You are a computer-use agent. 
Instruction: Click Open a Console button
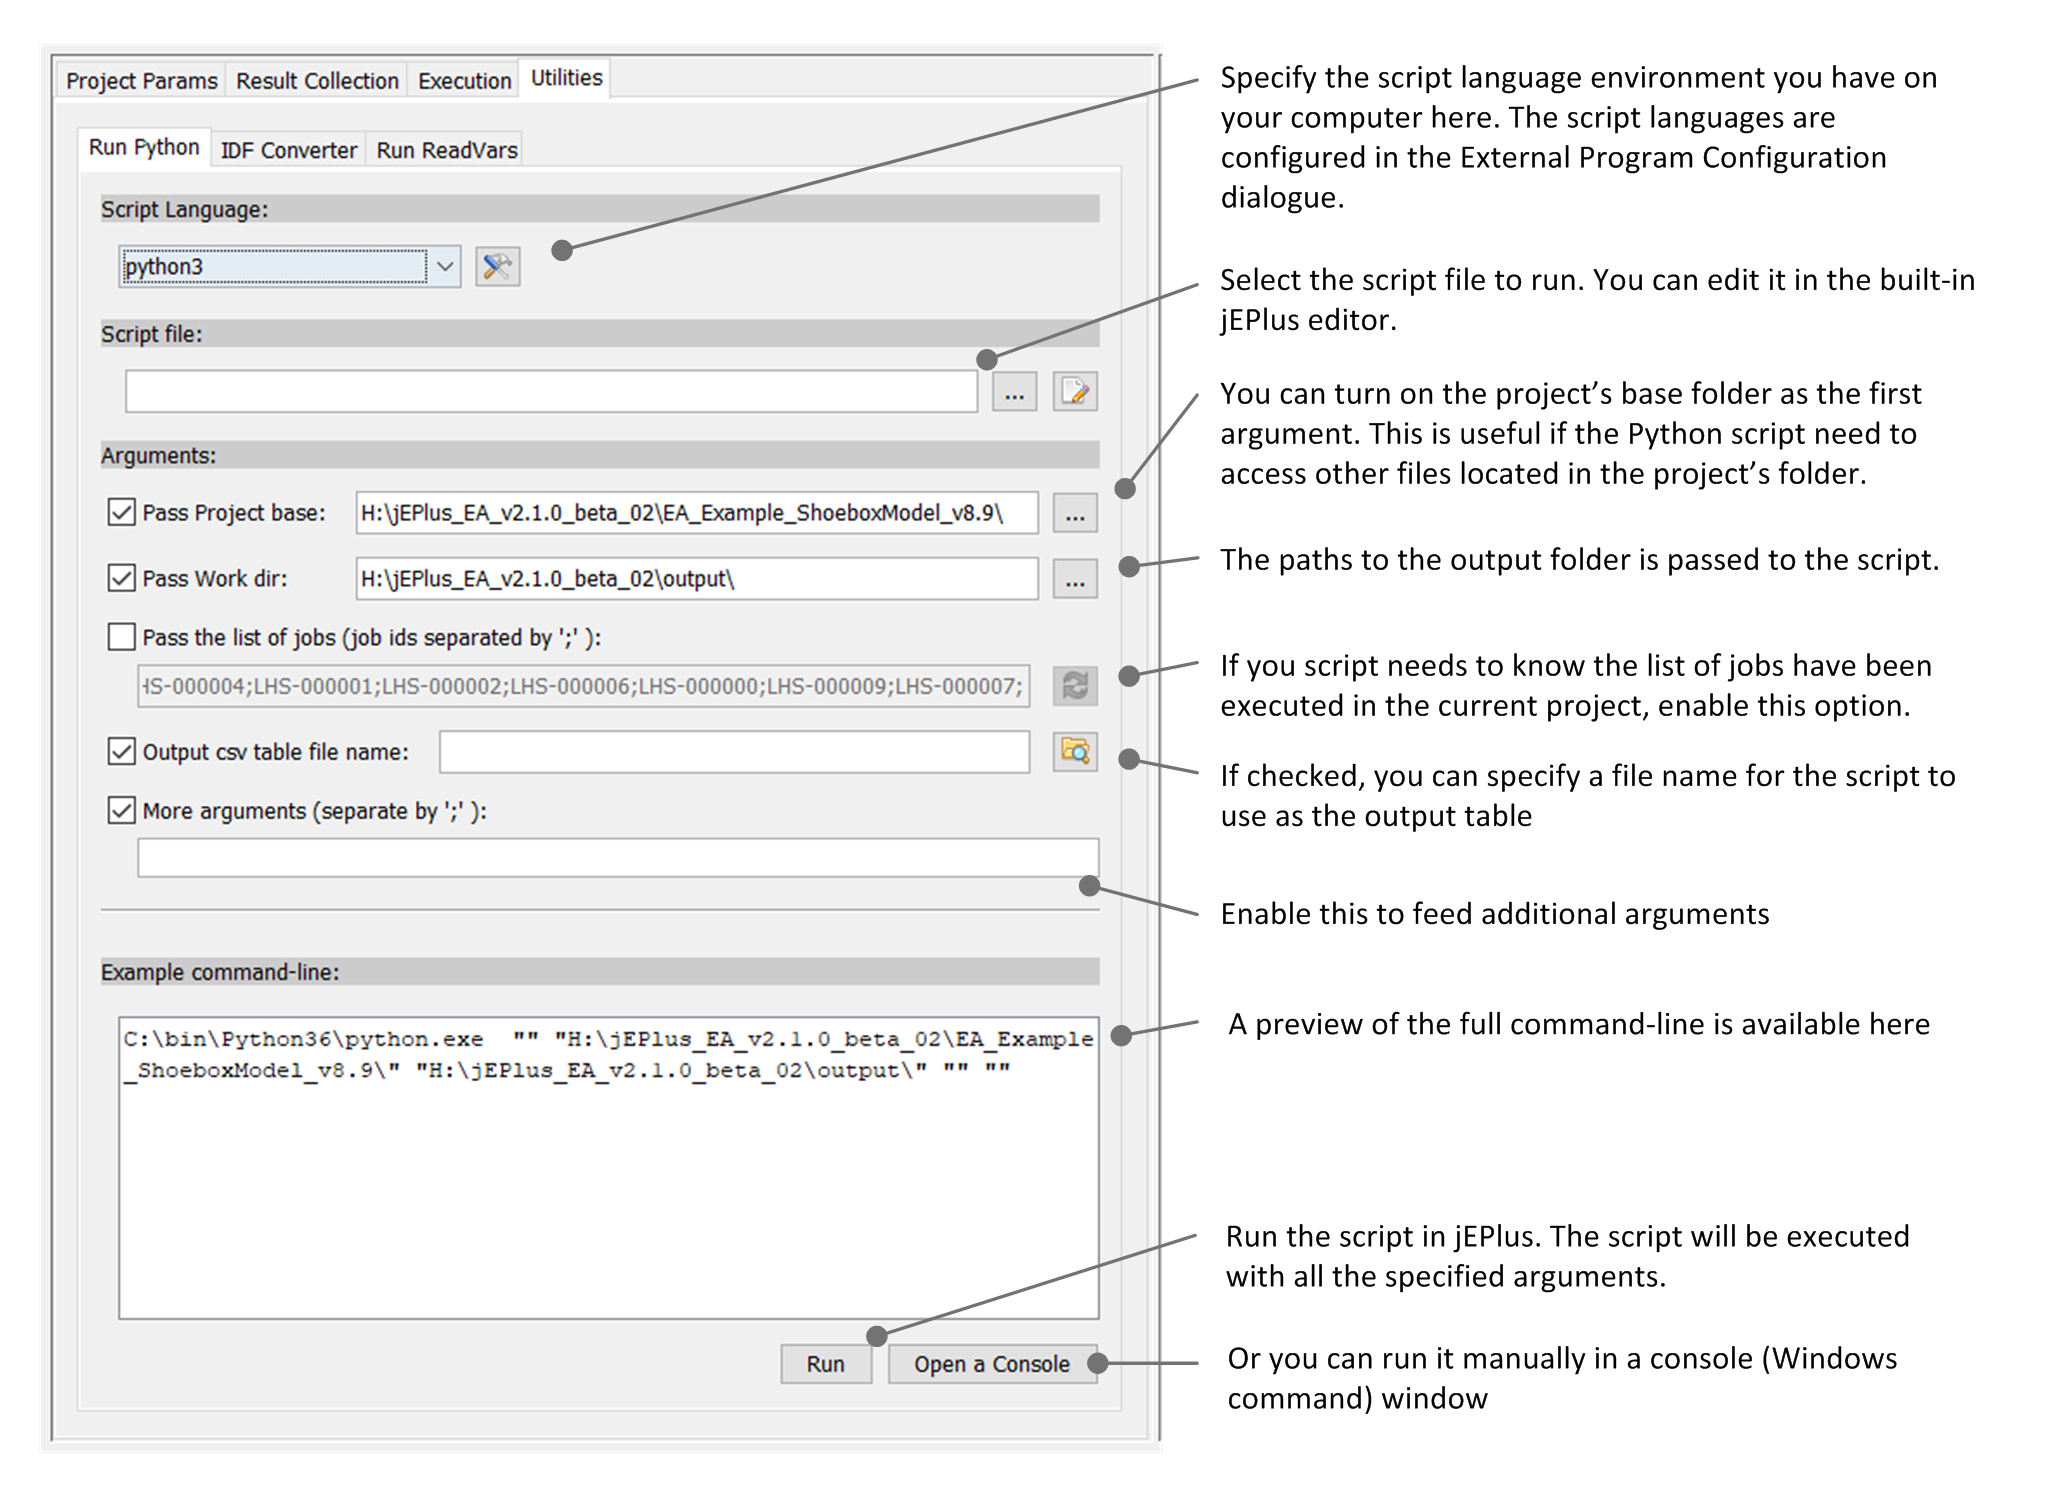991,1364
